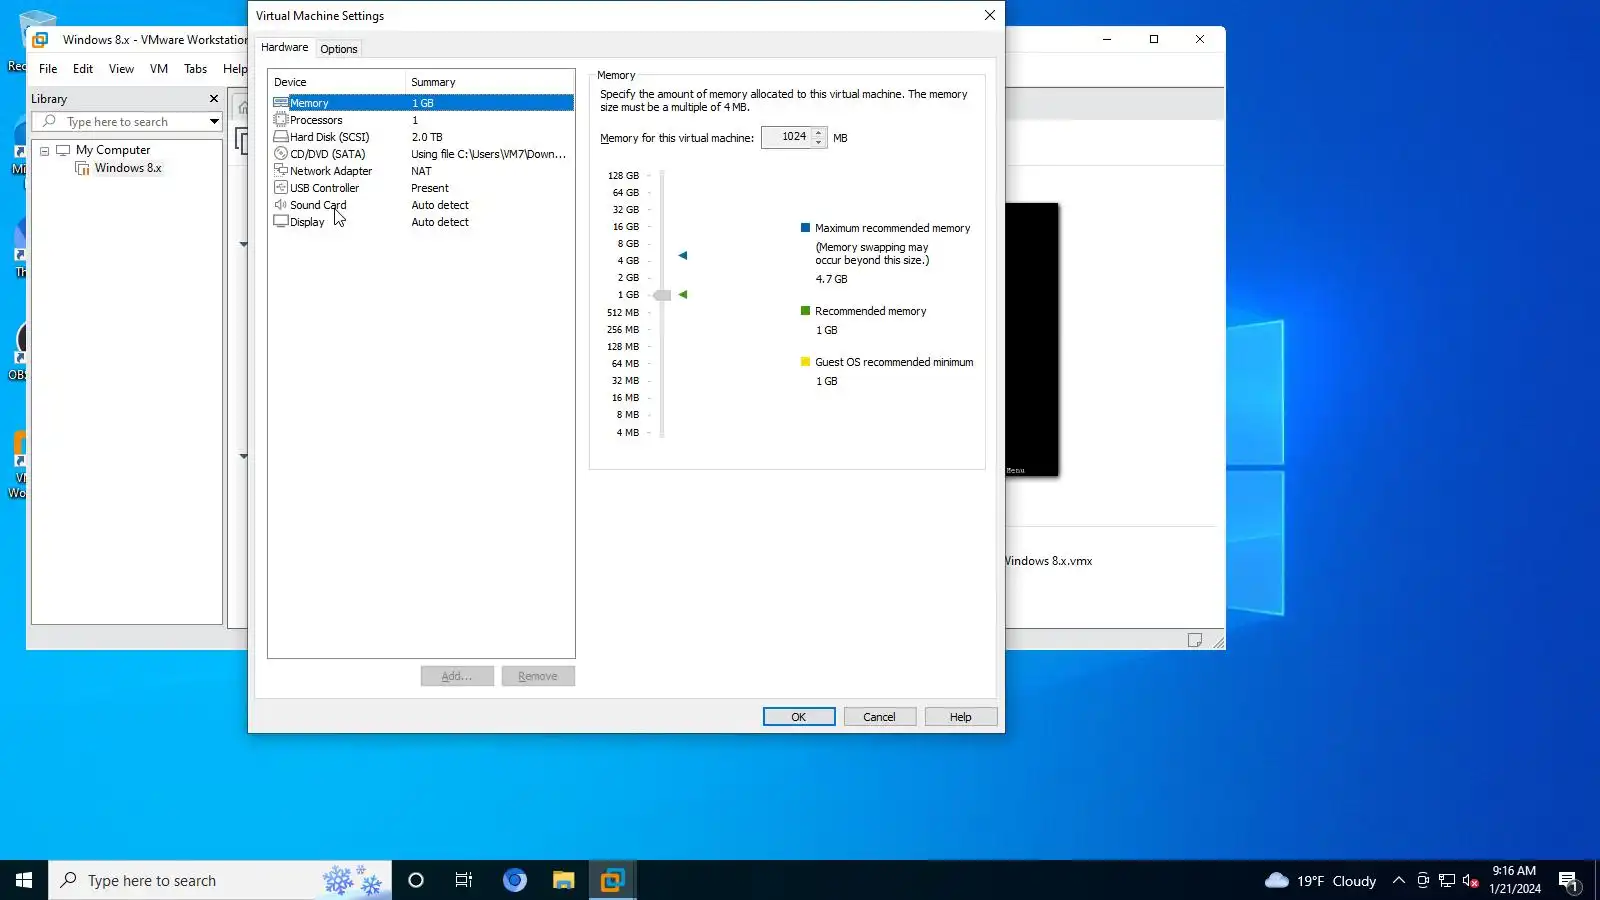Image resolution: width=1600 pixels, height=900 pixels.
Task: Click the Summary column header
Action: [489, 82]
